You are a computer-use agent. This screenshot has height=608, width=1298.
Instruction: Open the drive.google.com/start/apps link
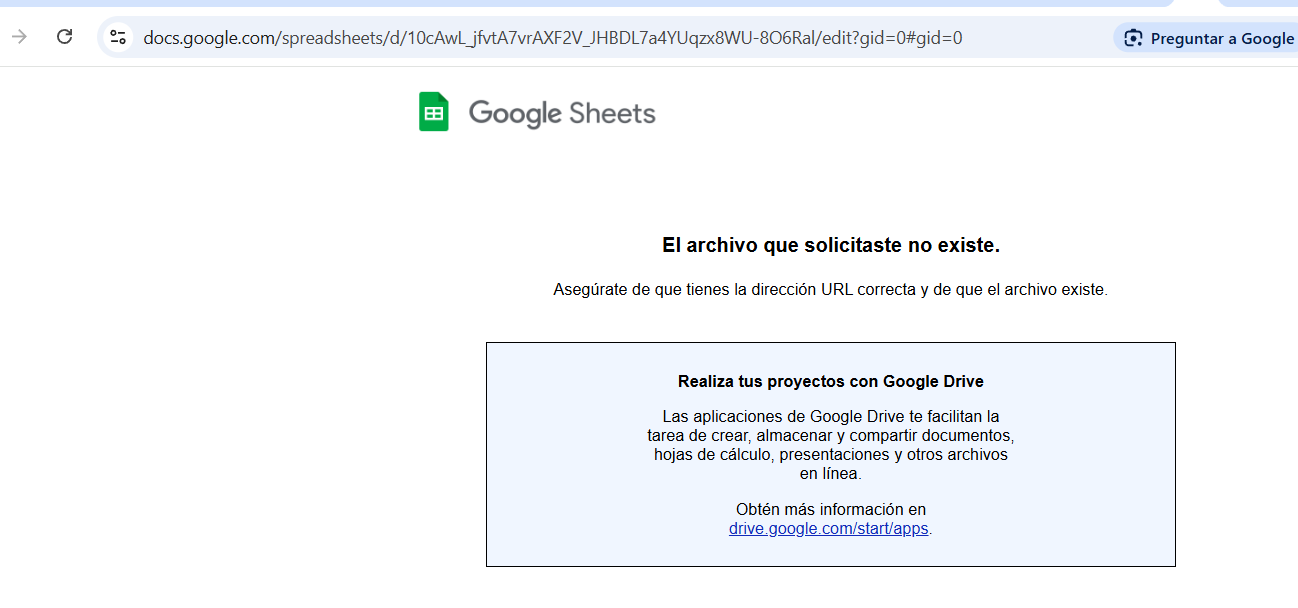tap(829, 529)
